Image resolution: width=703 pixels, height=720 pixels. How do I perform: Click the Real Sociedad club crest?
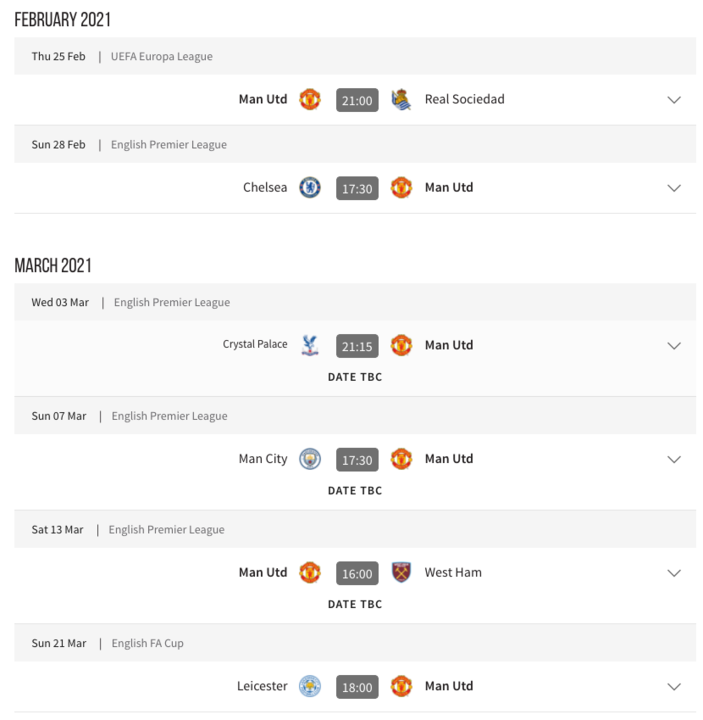pyautogui.click(x=401, y=100)
